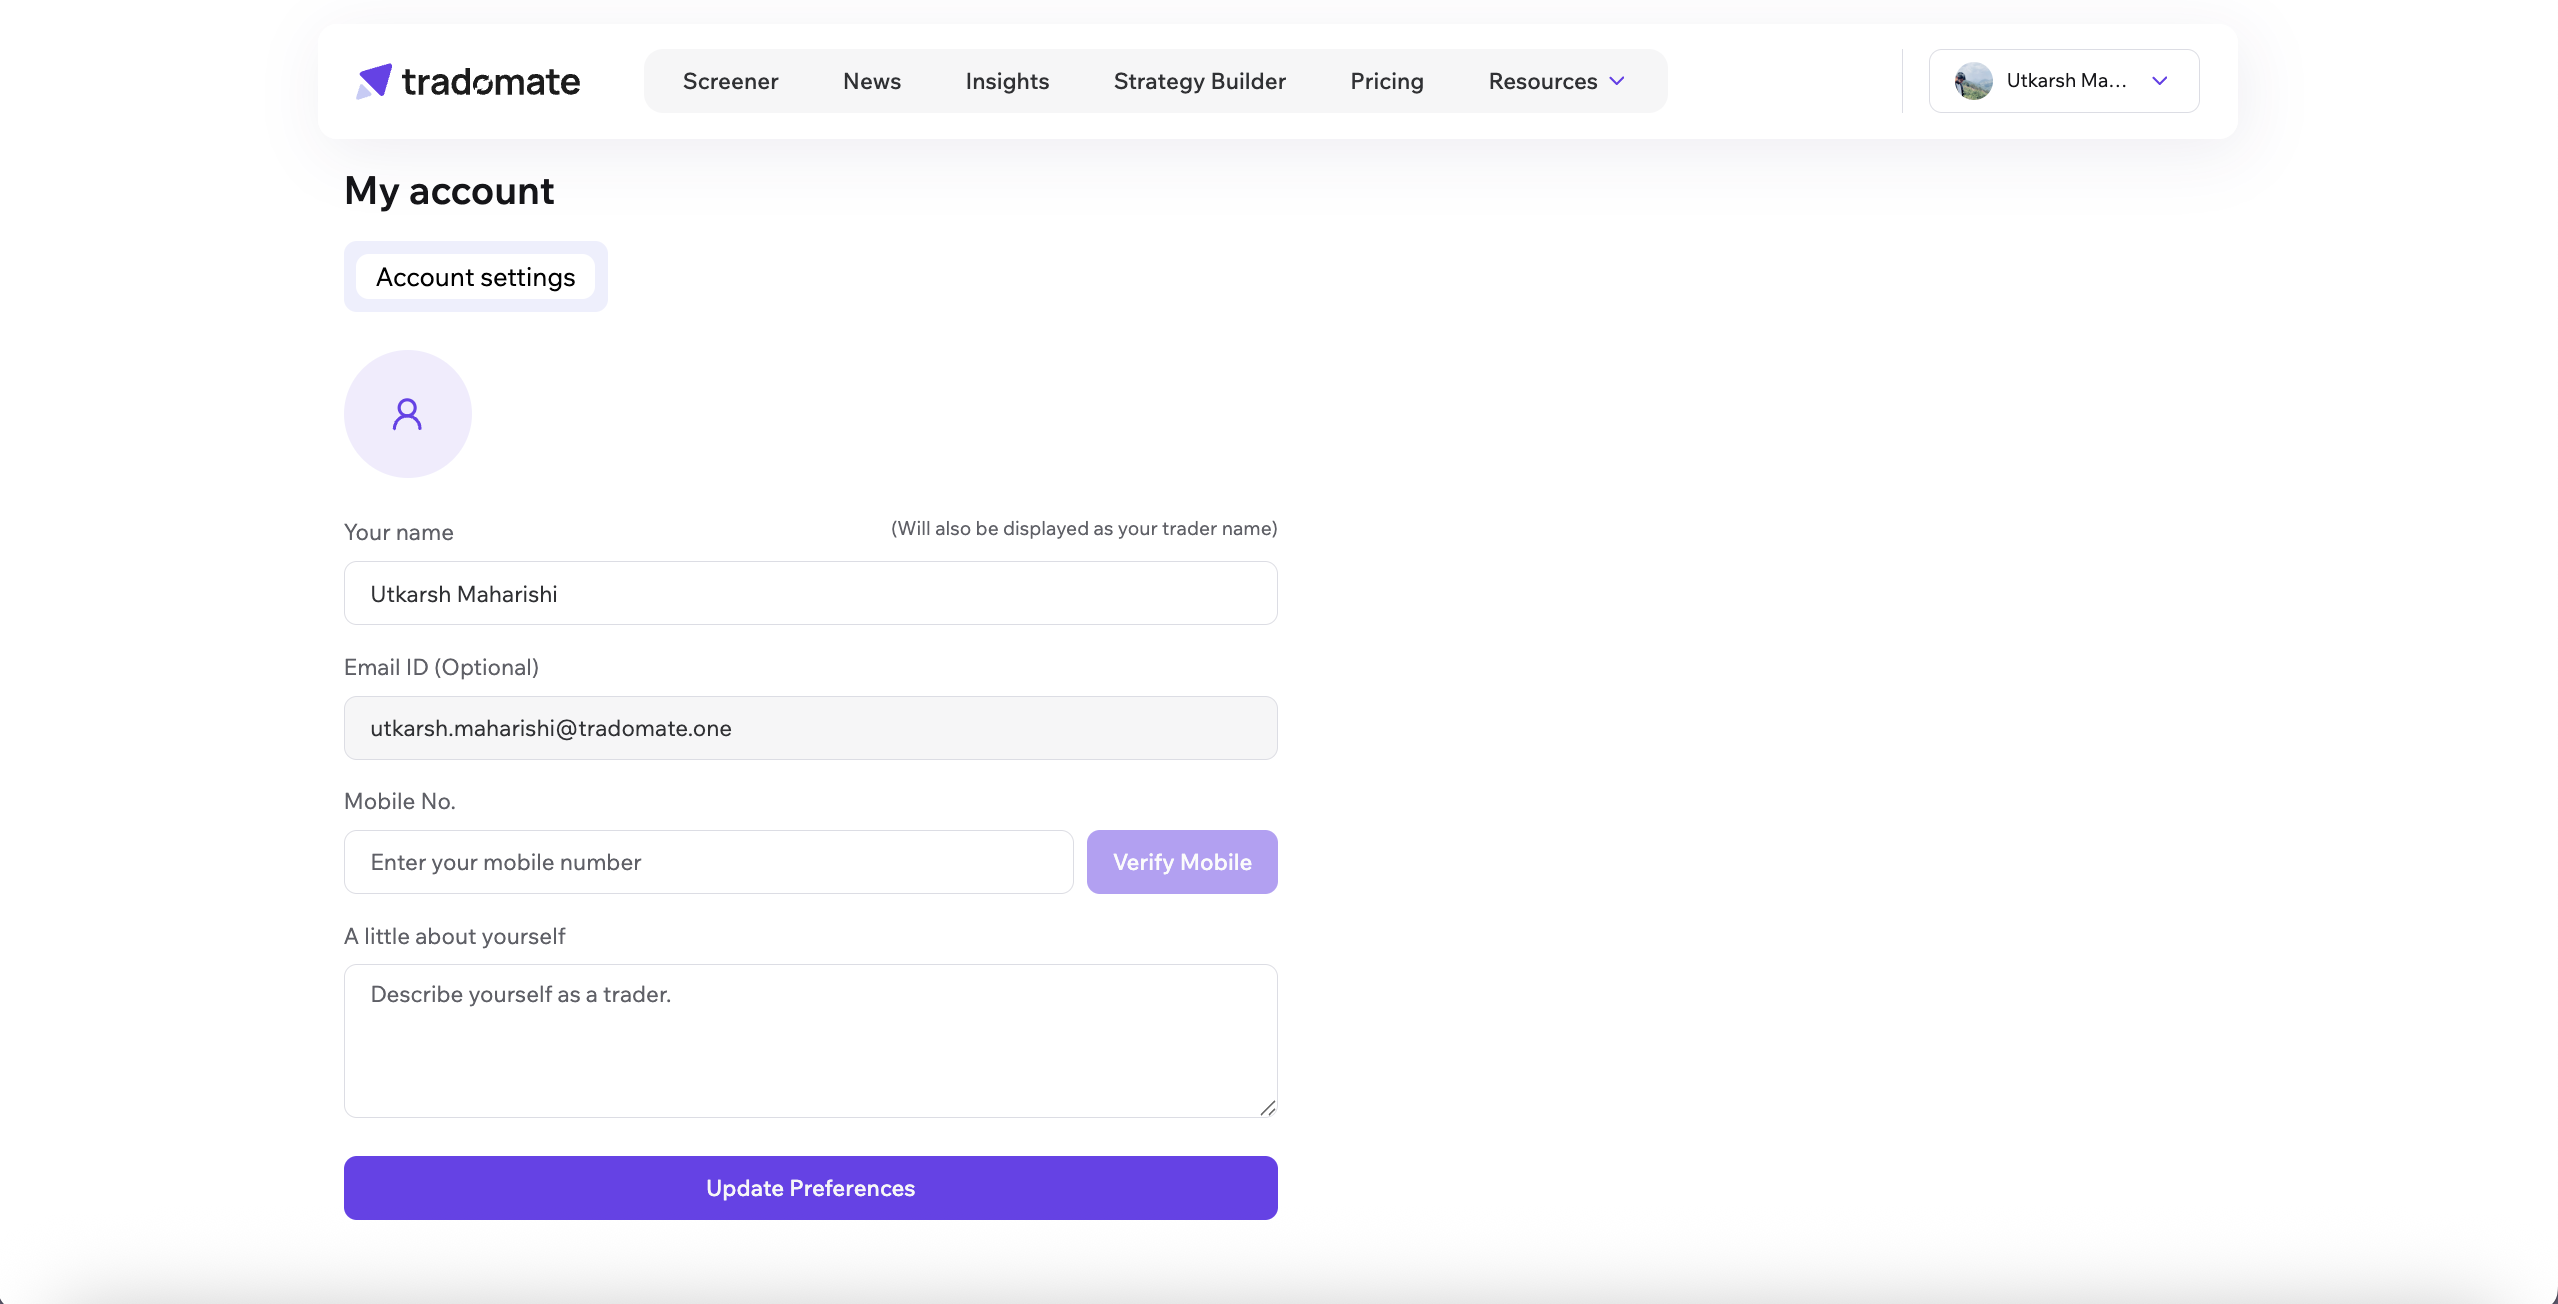2558x1304 pixels.
Task: Open the Strategy Builder menu item
Action: click(1199, 81)
